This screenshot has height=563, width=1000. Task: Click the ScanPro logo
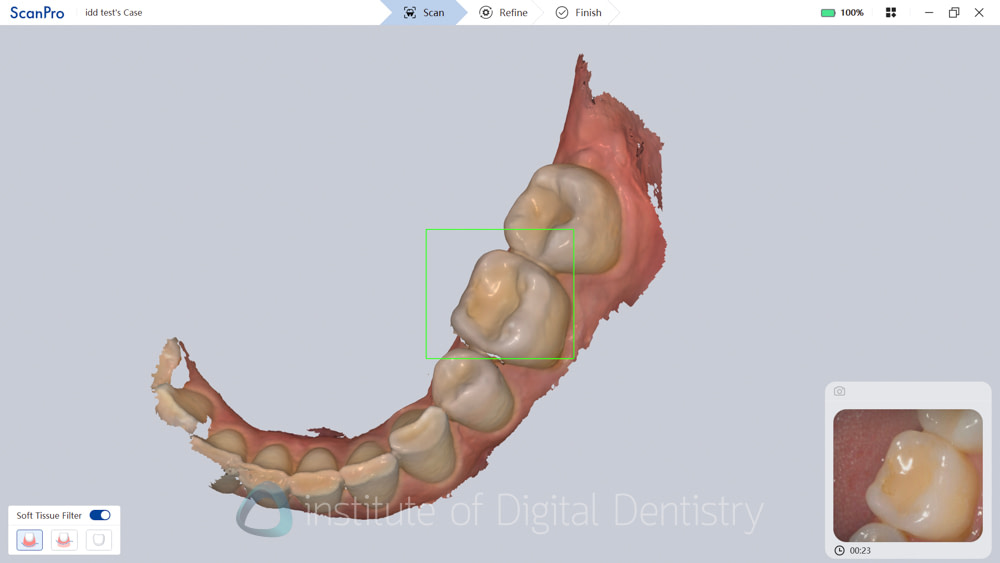[x=37, y=13]
